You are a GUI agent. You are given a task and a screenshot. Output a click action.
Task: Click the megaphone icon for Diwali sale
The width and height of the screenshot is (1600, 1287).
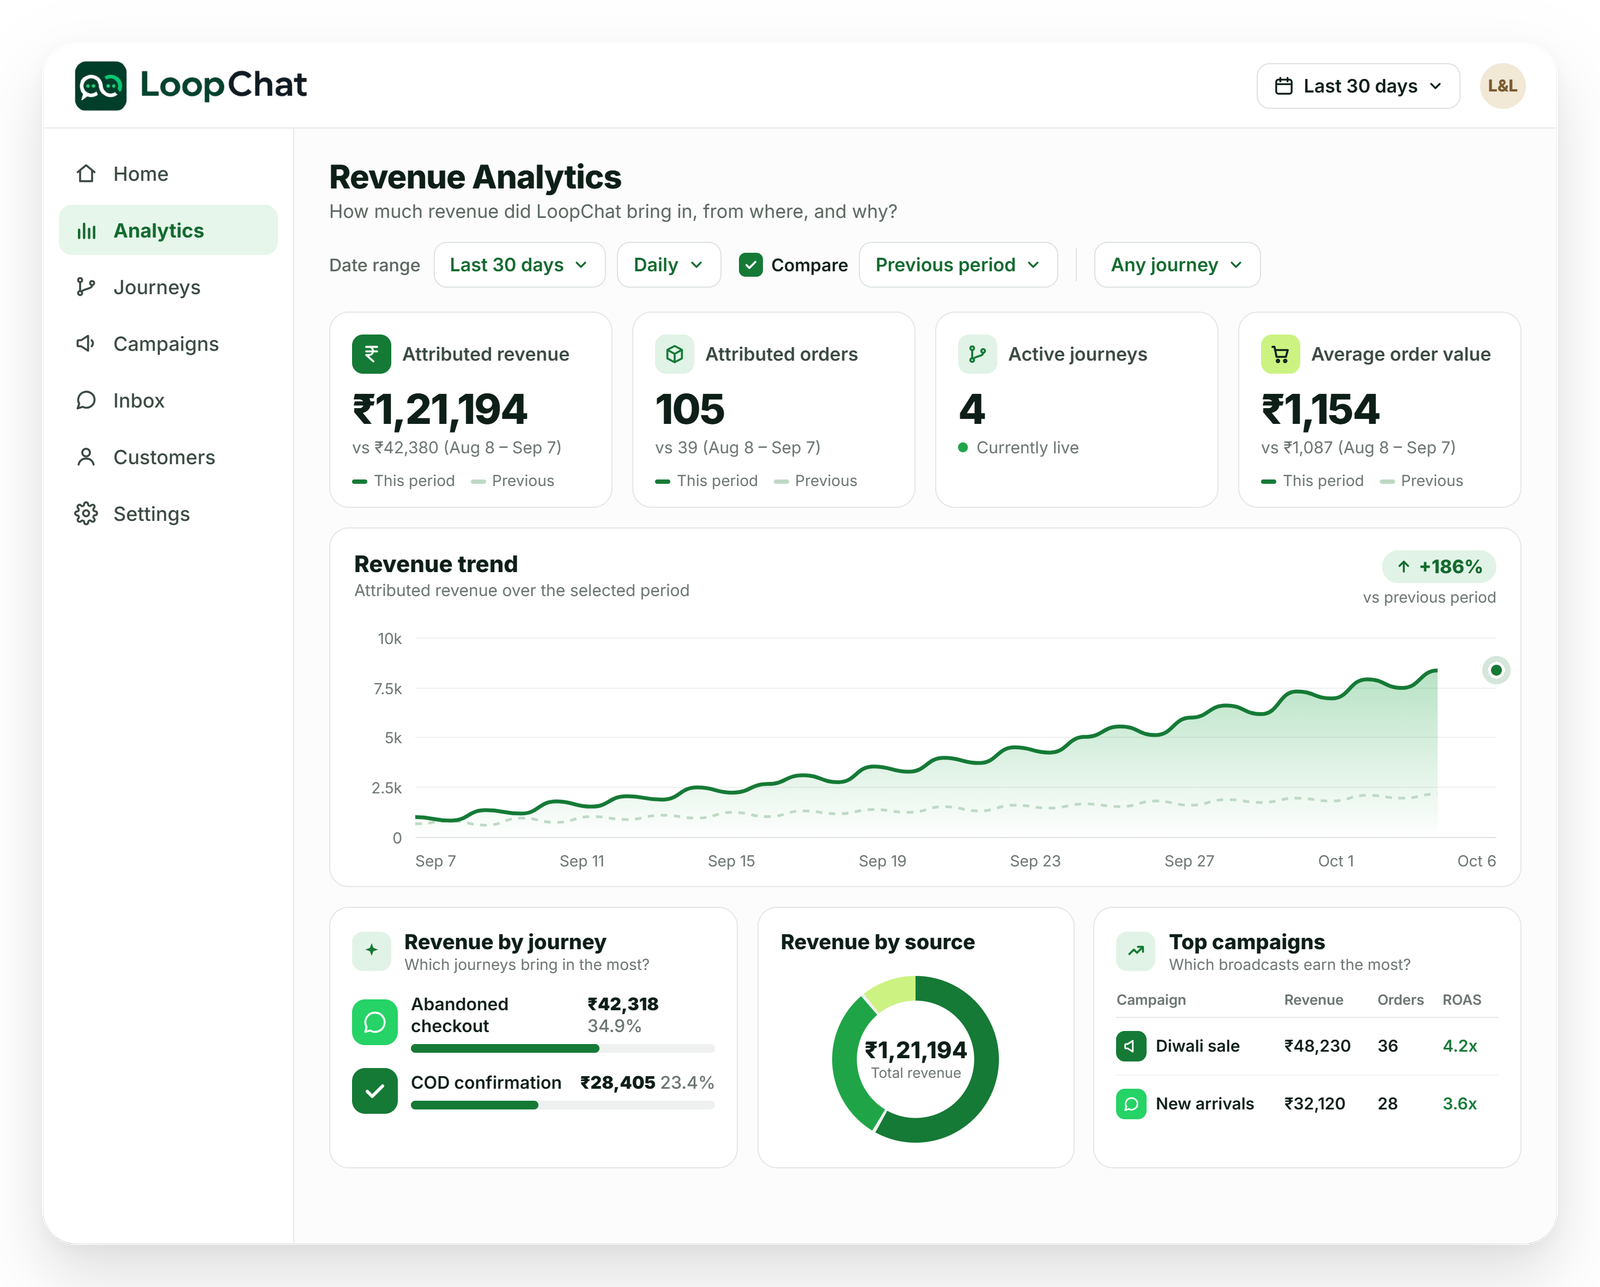click(x=1131, y=1046)
